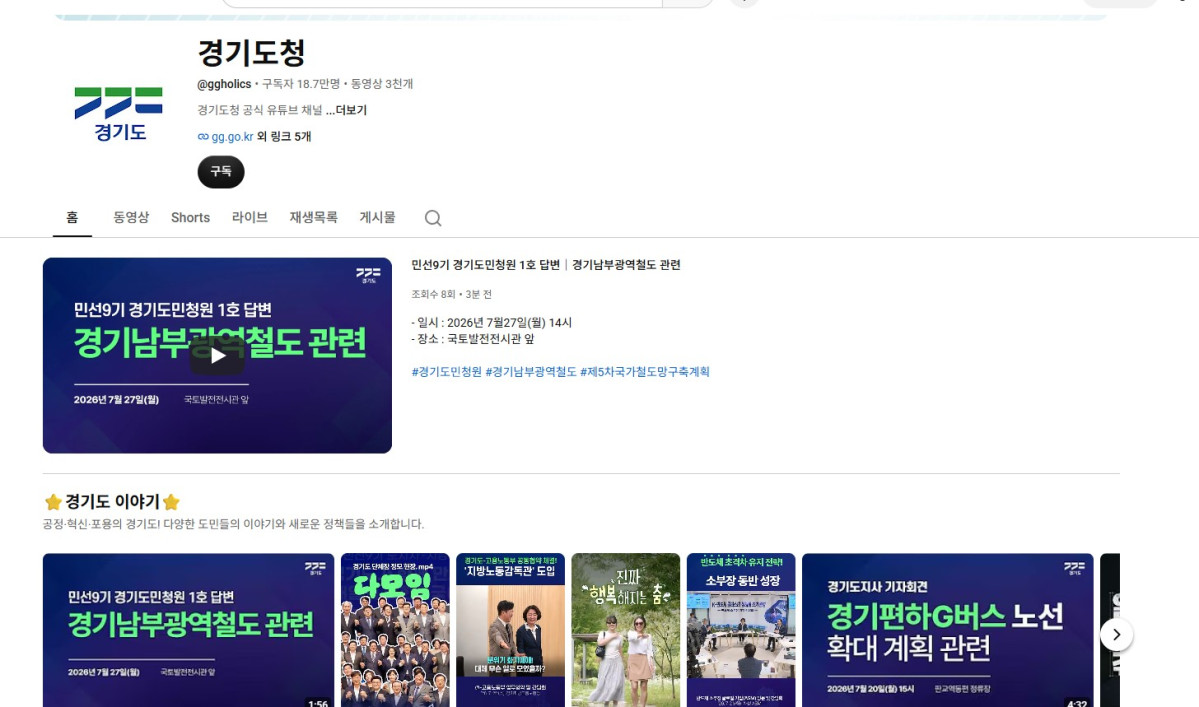The image size is (1199, 707).
Task: Click the #제5차국가철도망구축계획 hashtag
Action: (x=645, y=371)
